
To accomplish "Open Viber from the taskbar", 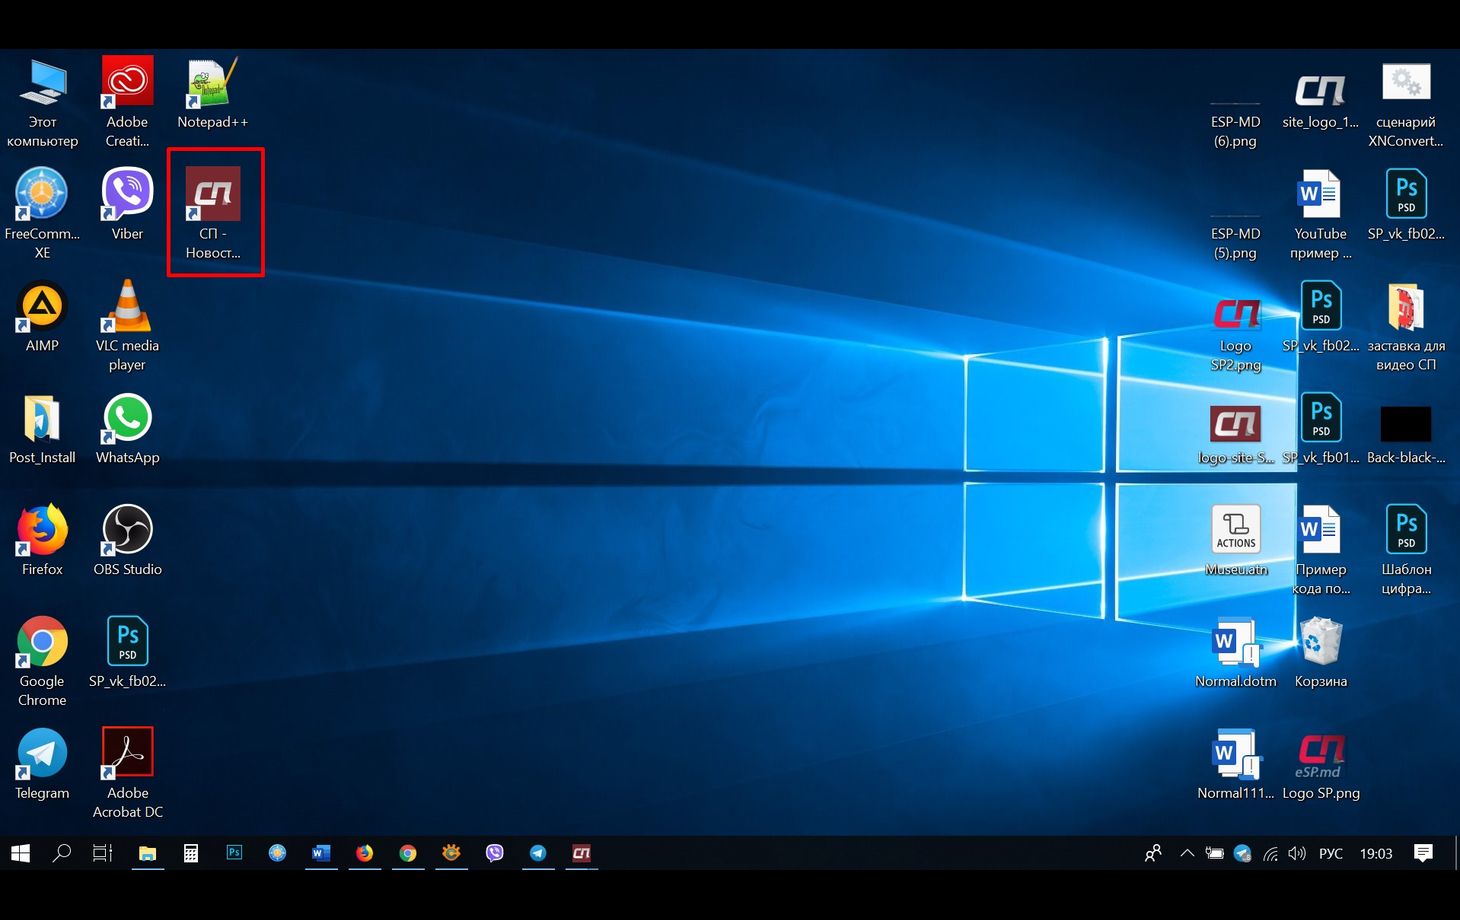I will (494, 853).
